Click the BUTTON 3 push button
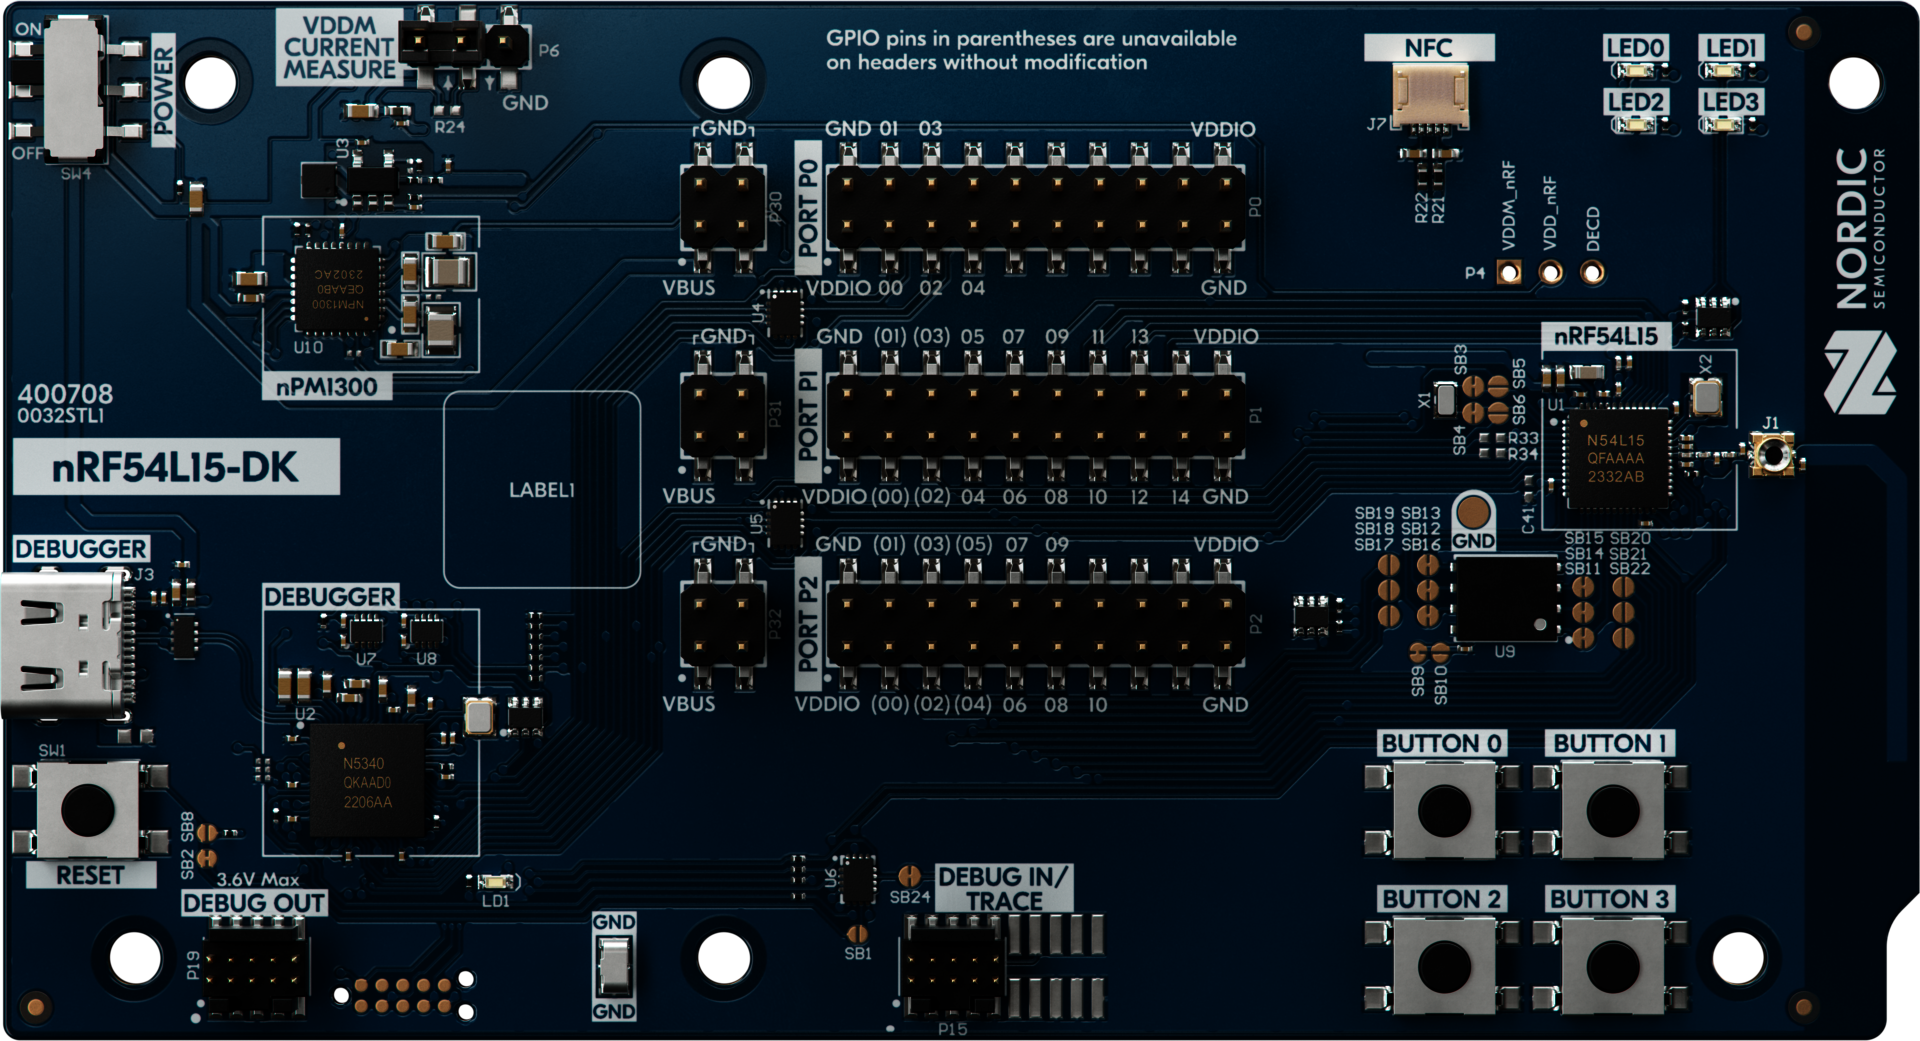Image resolution: width=1920 pixels, height=1041 pixels. tap(1611, 965)
